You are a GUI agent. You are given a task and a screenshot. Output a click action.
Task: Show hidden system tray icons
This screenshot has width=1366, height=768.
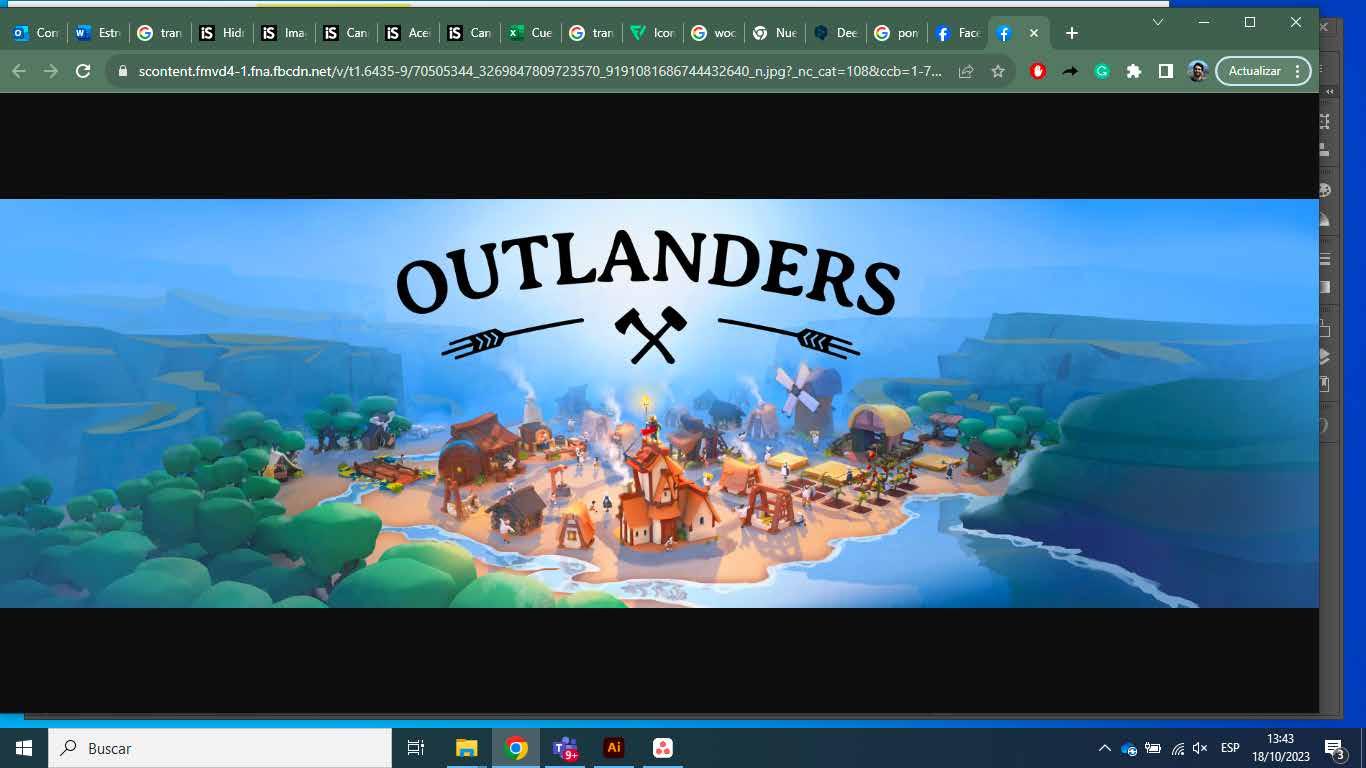coord(1104,748)
